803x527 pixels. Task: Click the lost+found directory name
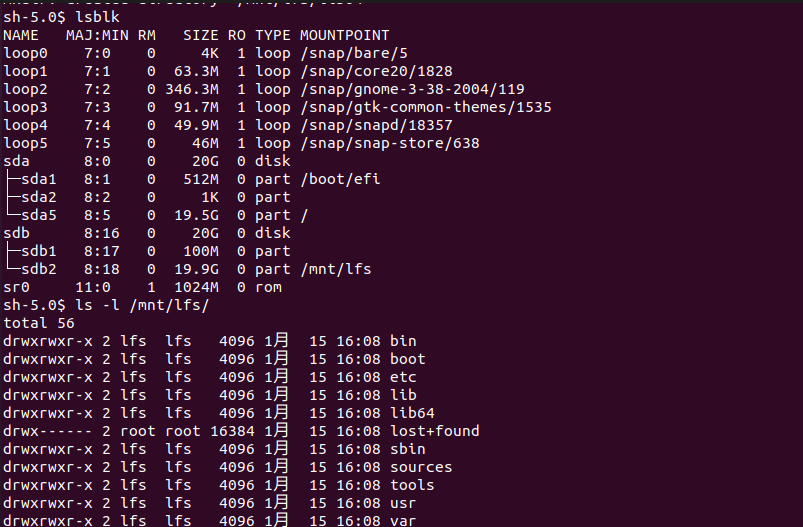435,431
